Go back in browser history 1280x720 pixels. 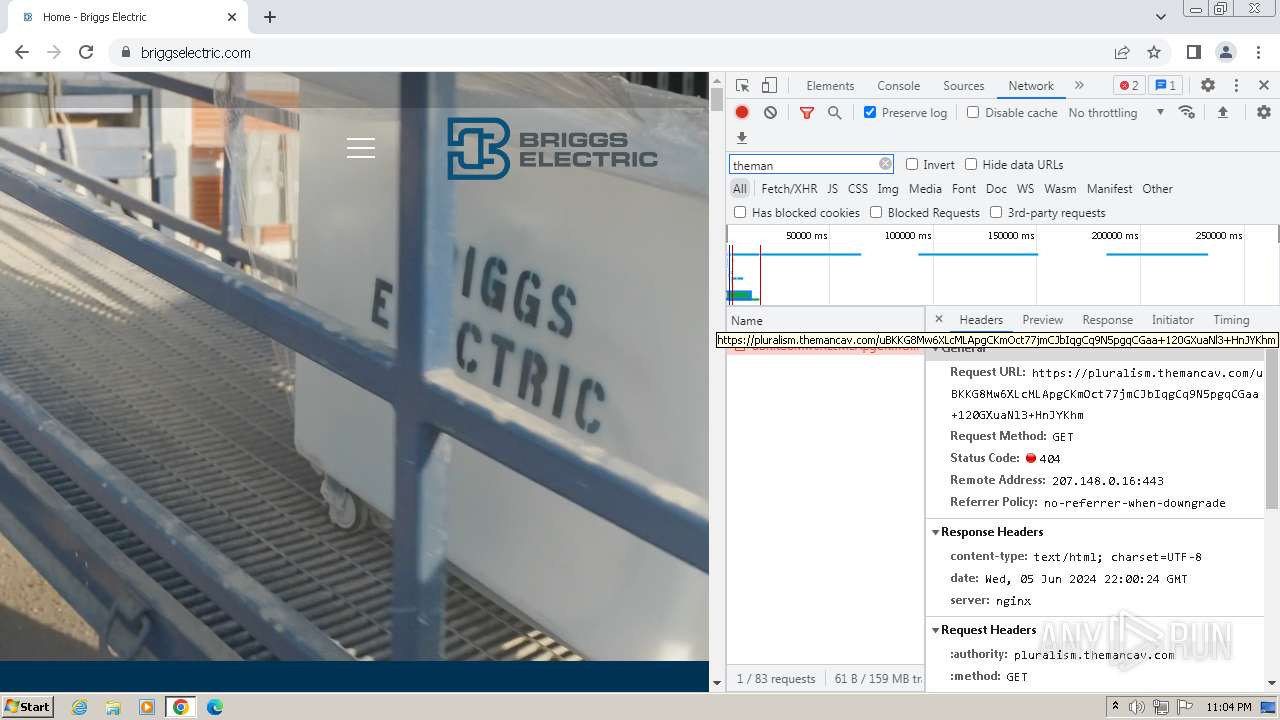(22, 52)
